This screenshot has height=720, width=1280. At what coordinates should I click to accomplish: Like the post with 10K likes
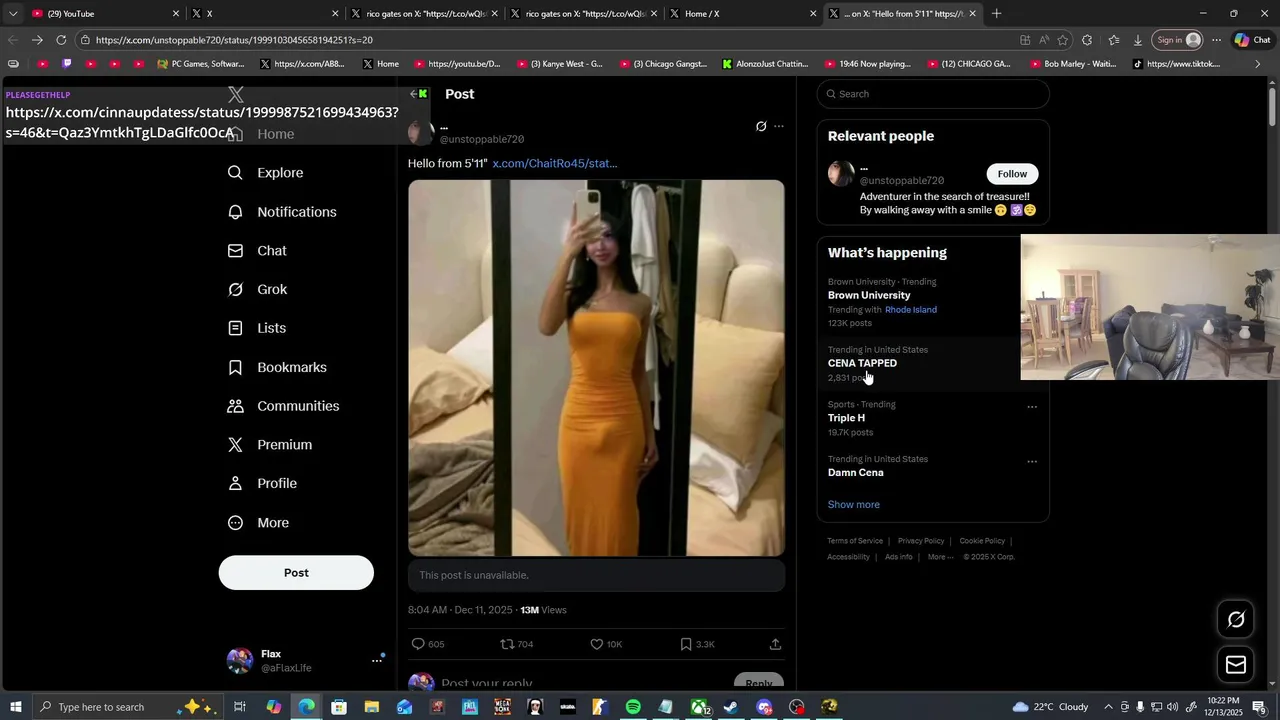pos(606,644)
